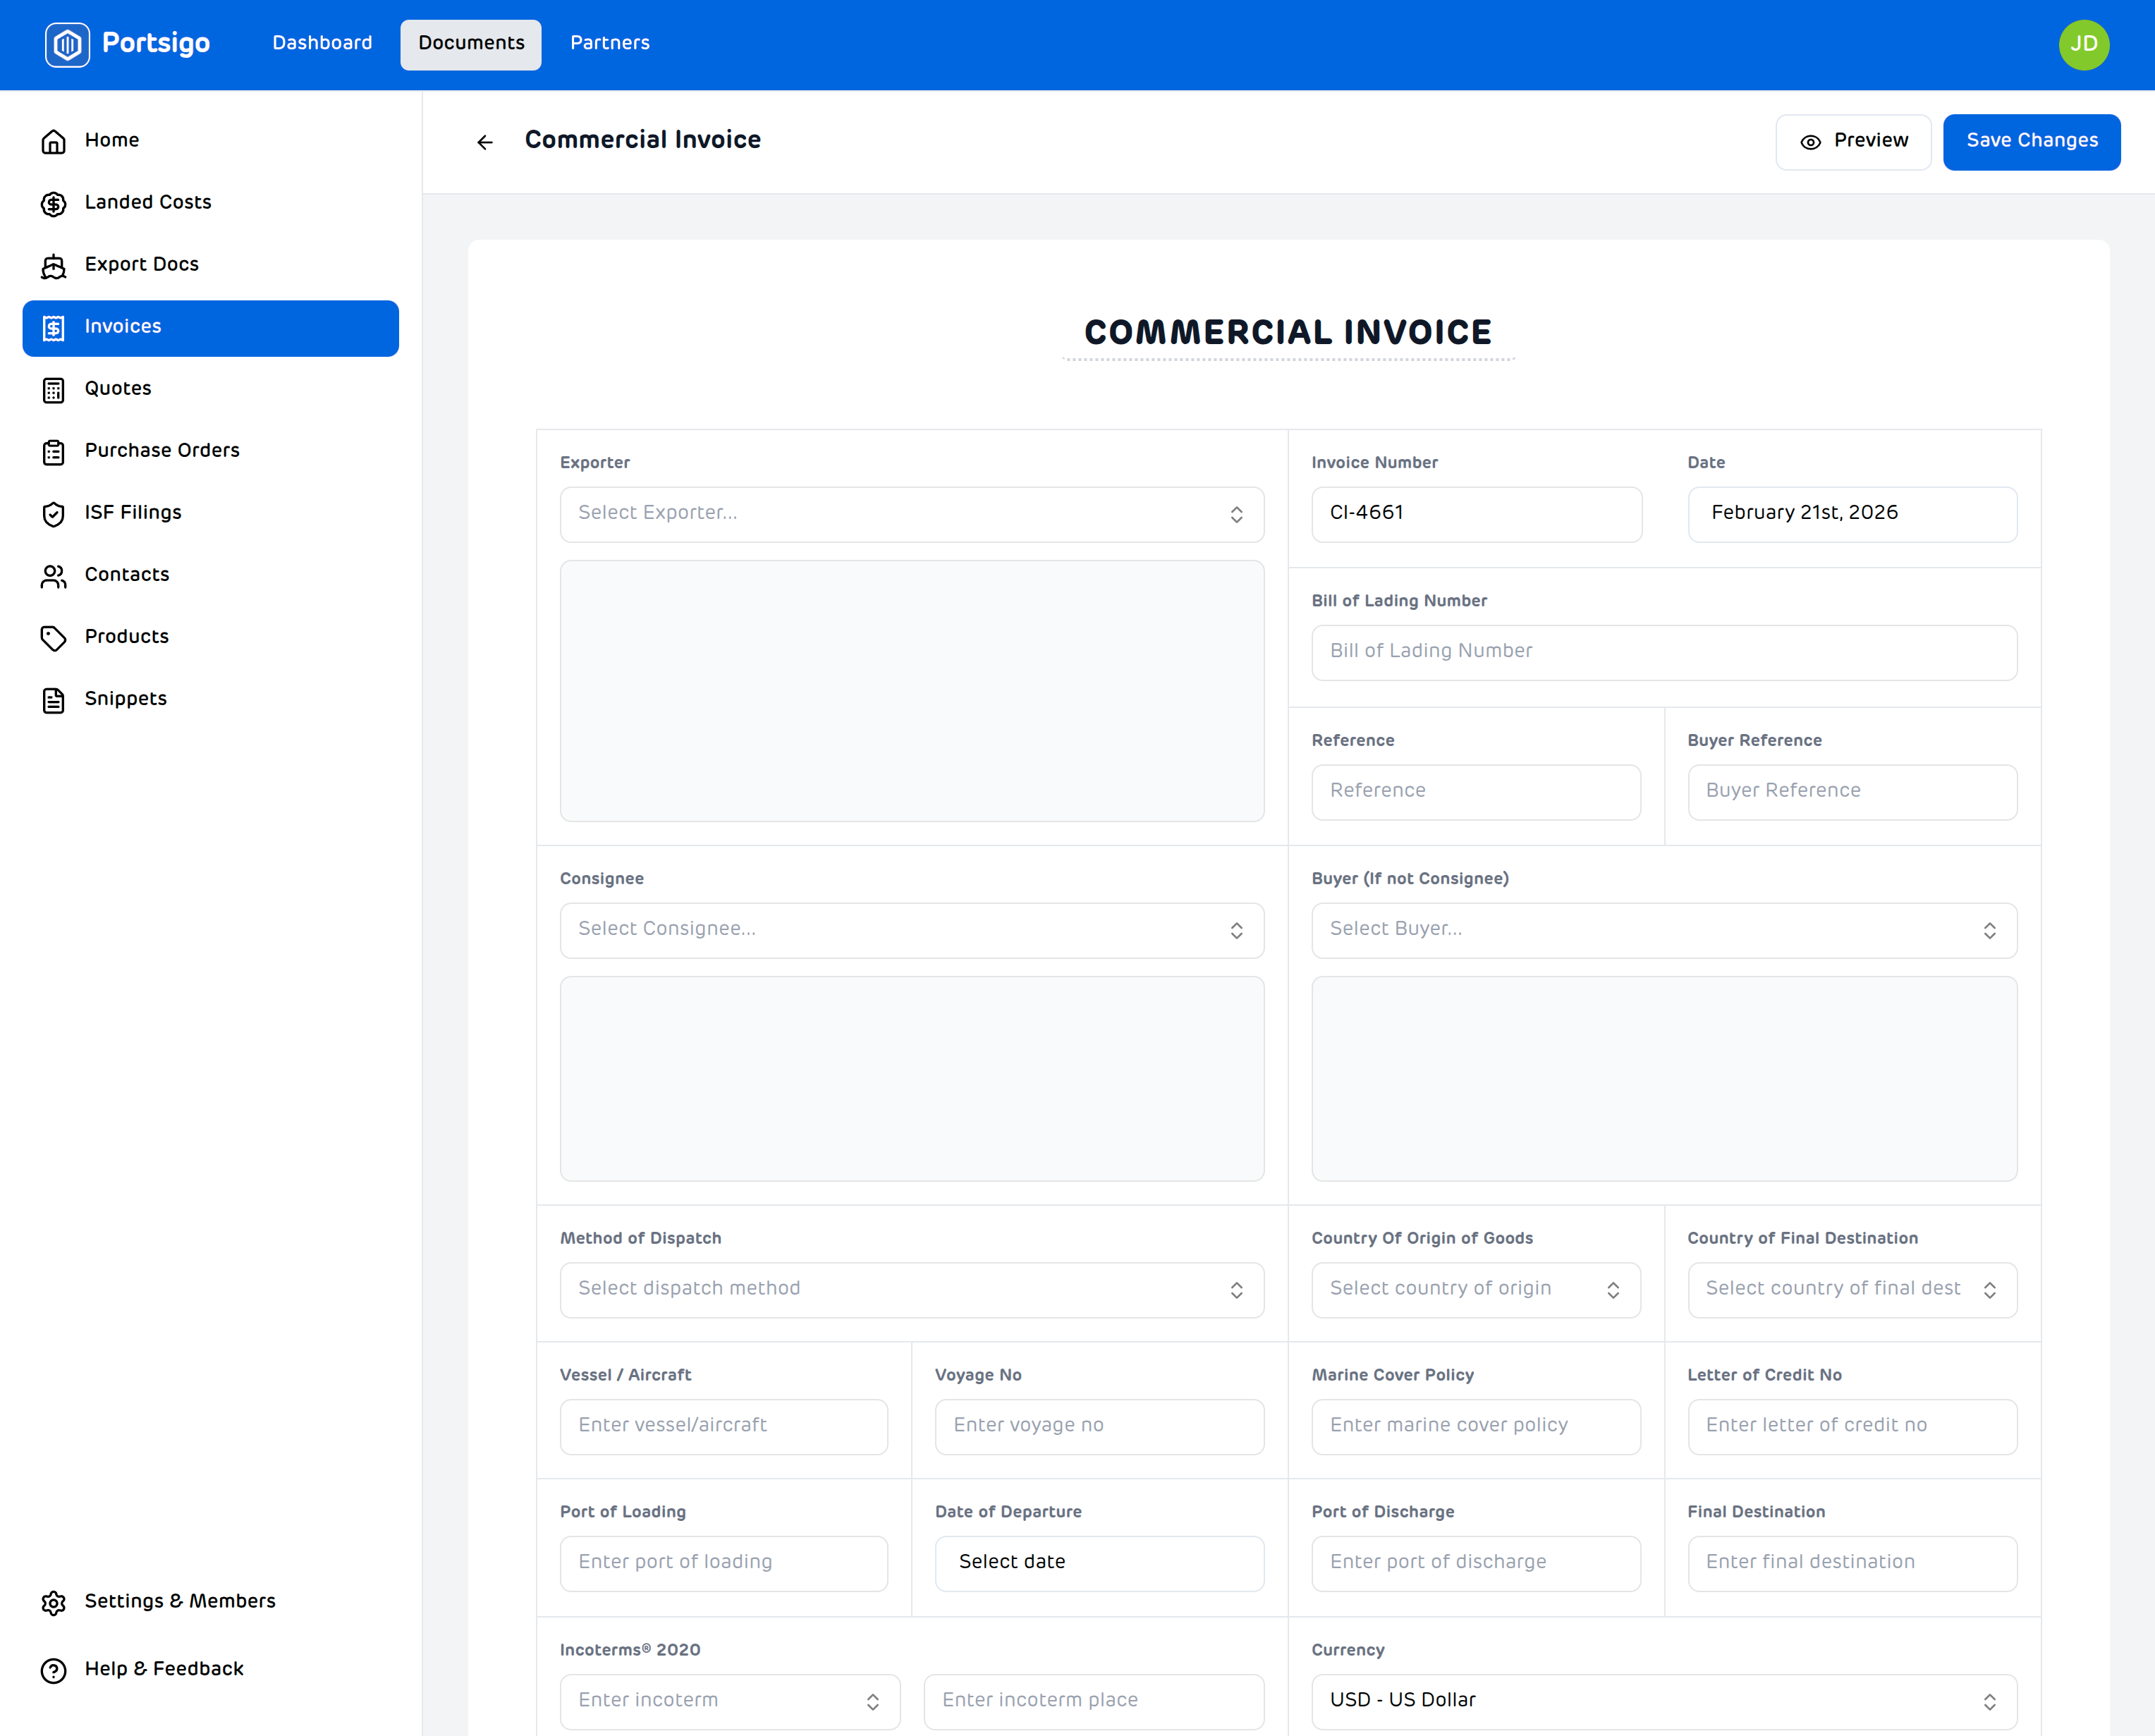Open the JD user avatar
This screenshot has height=1736, width=2155.
pos(2083,44)
